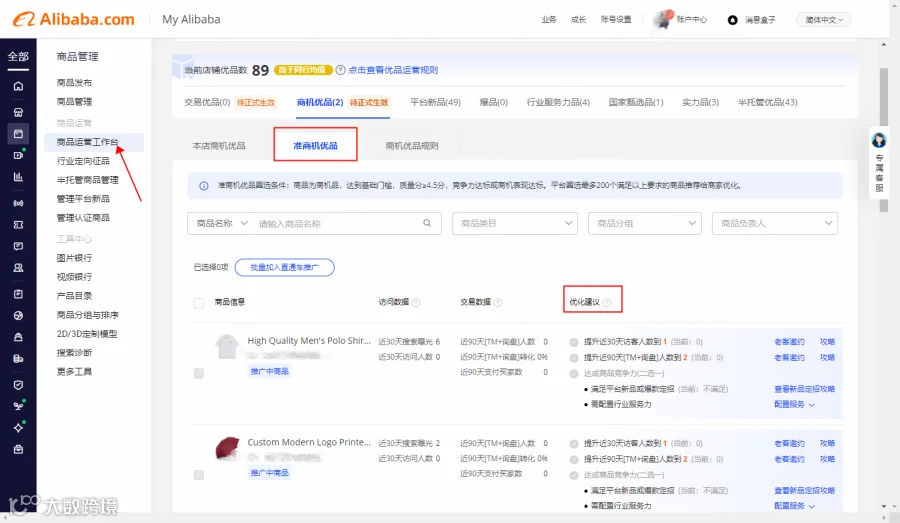Expand the 商品分组 dropdown

645,223
